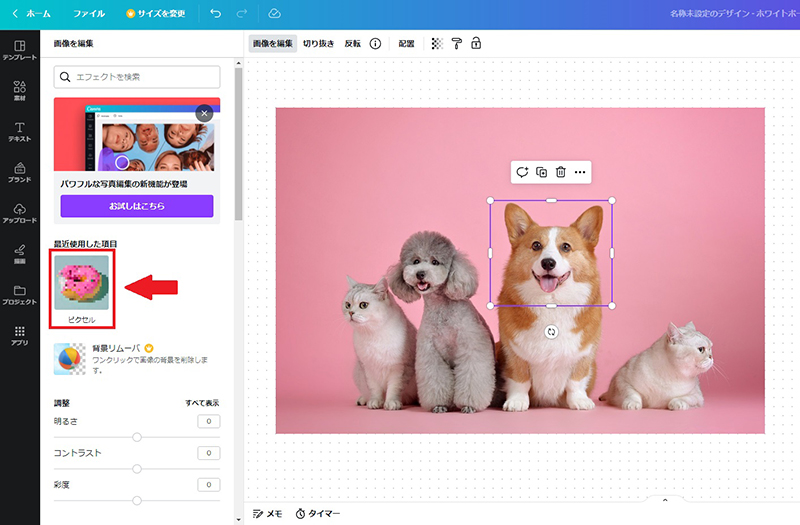Image resolution: width=800 pixels, height=525 pixels.
Task: Click the trash delete icon on floating toolbar
Action: (561, 172)
